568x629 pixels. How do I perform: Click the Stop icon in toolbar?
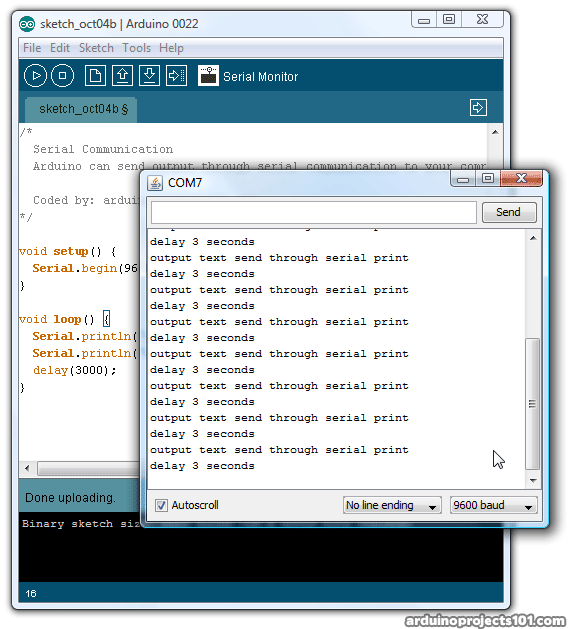pyautogui.click(x=63, y=75)
